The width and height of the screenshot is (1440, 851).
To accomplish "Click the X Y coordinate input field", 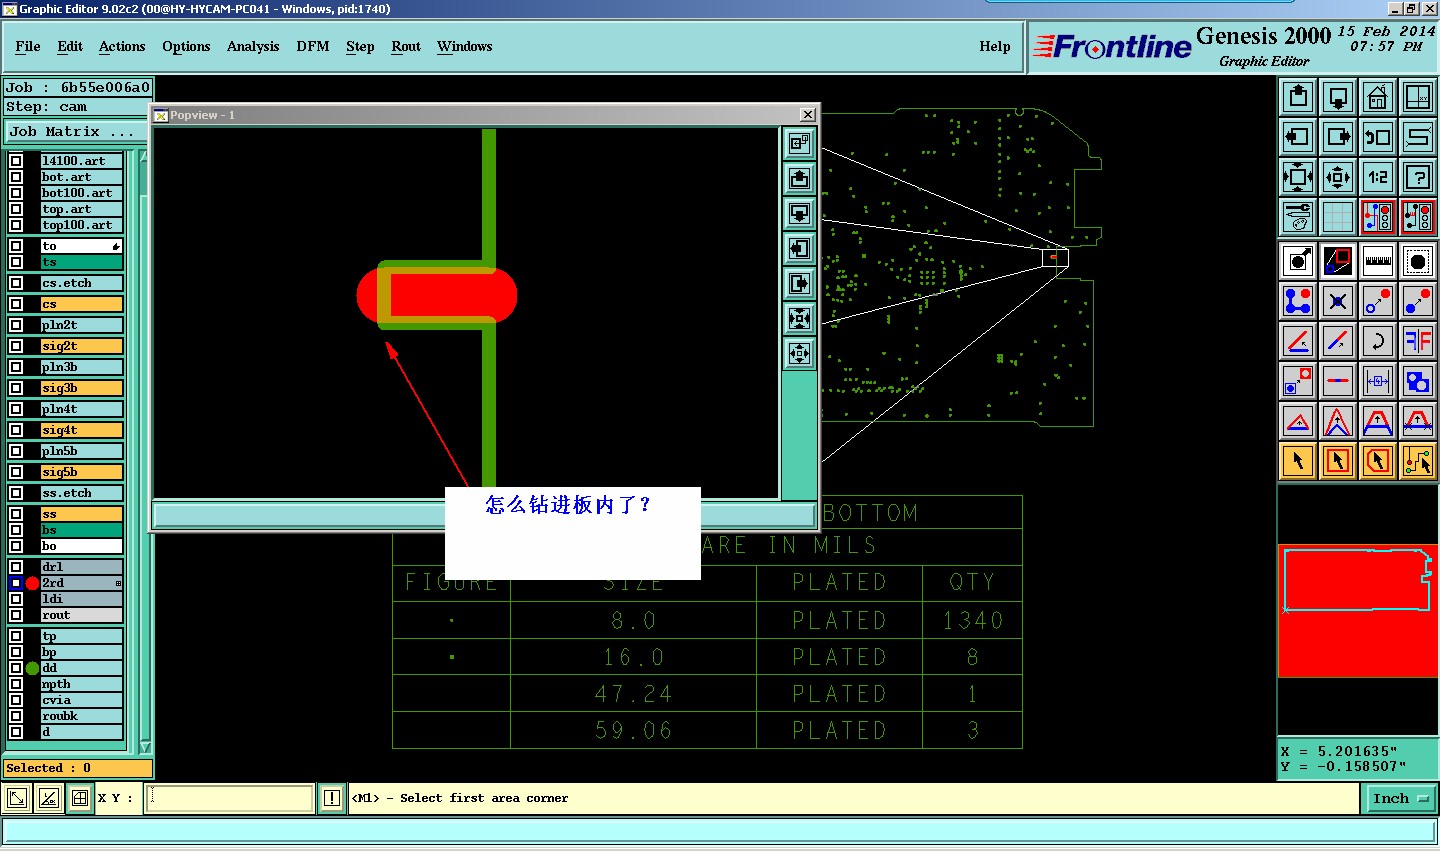I will click(x=230, y=798).
